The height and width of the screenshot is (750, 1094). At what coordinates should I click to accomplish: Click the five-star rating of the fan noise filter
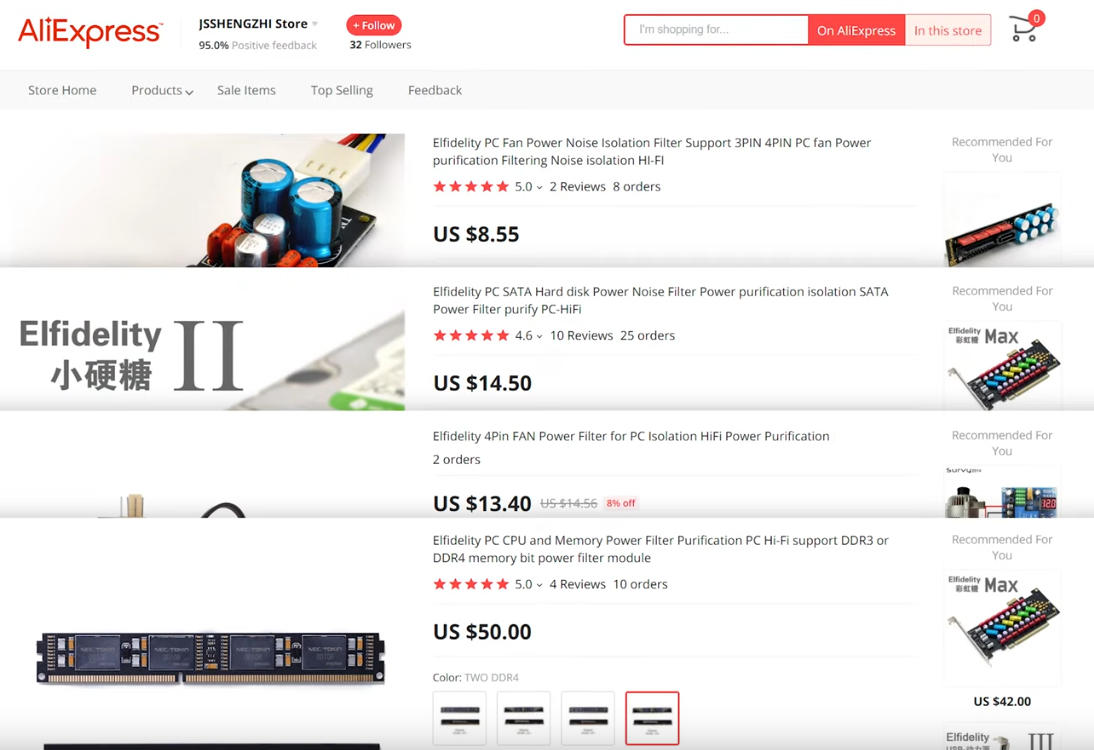pyautogui.click(x=471, y=186)
